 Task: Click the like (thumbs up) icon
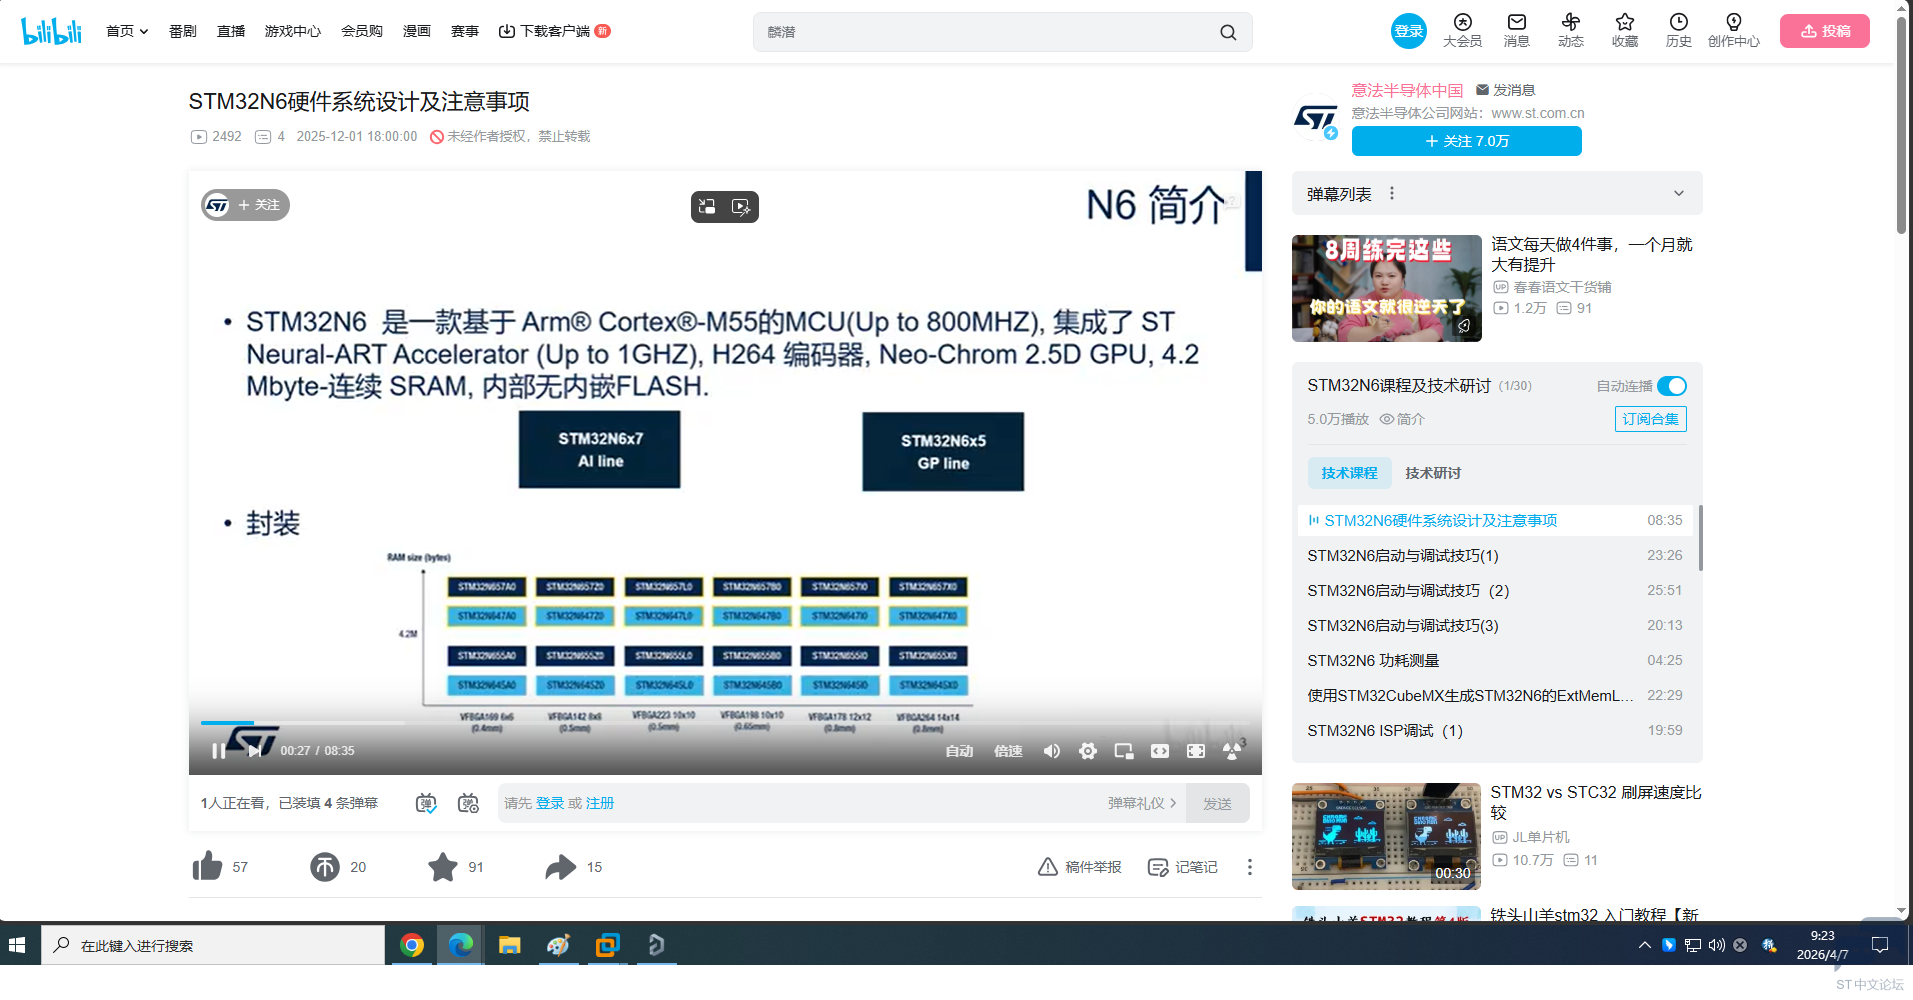point(207,867)
